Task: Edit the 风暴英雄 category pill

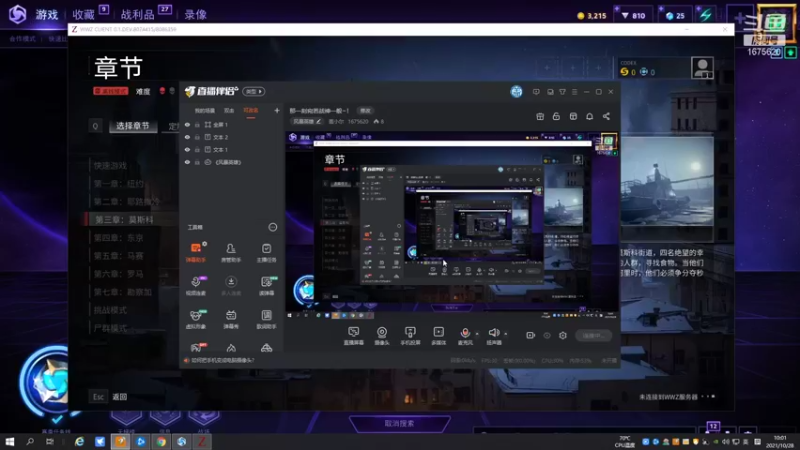Action: [x=307, y=121]
